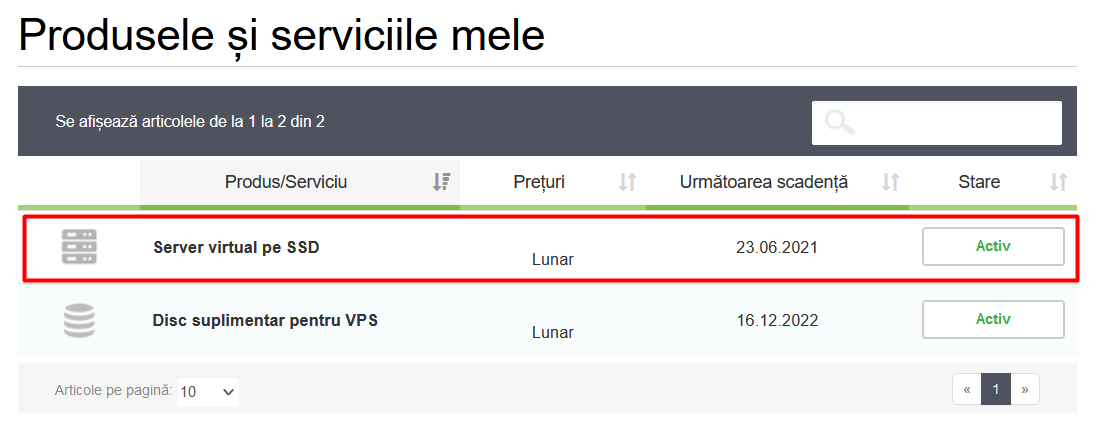The height and width of the screenshot is (443, 1100).
Task: Click sort arrows beside Următoarea scadență header
Action: pos(890,182)
